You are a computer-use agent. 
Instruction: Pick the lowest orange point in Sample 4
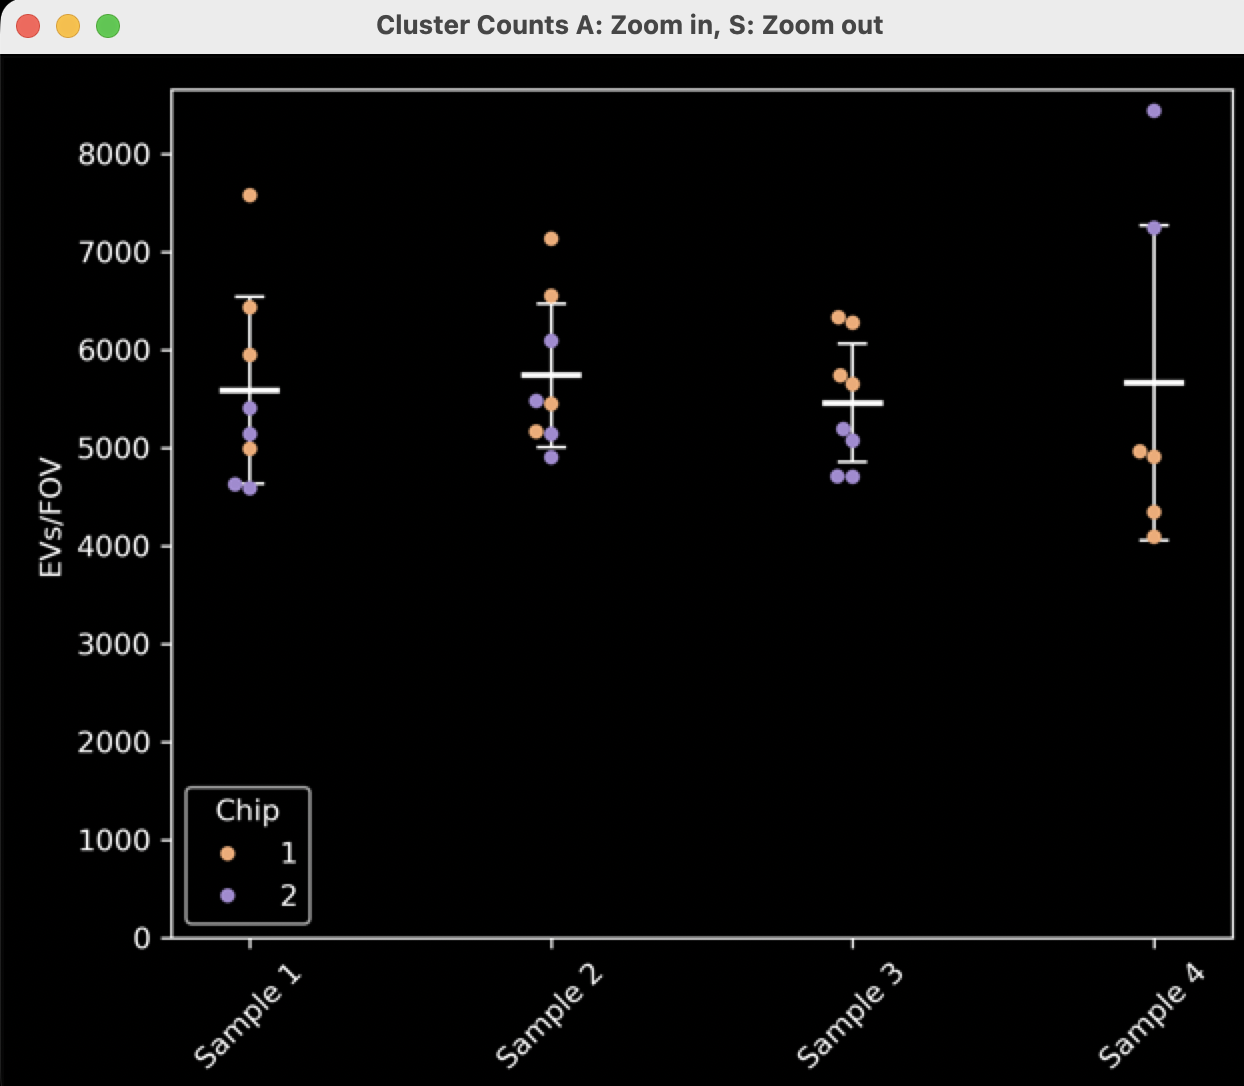[1154, 537]
